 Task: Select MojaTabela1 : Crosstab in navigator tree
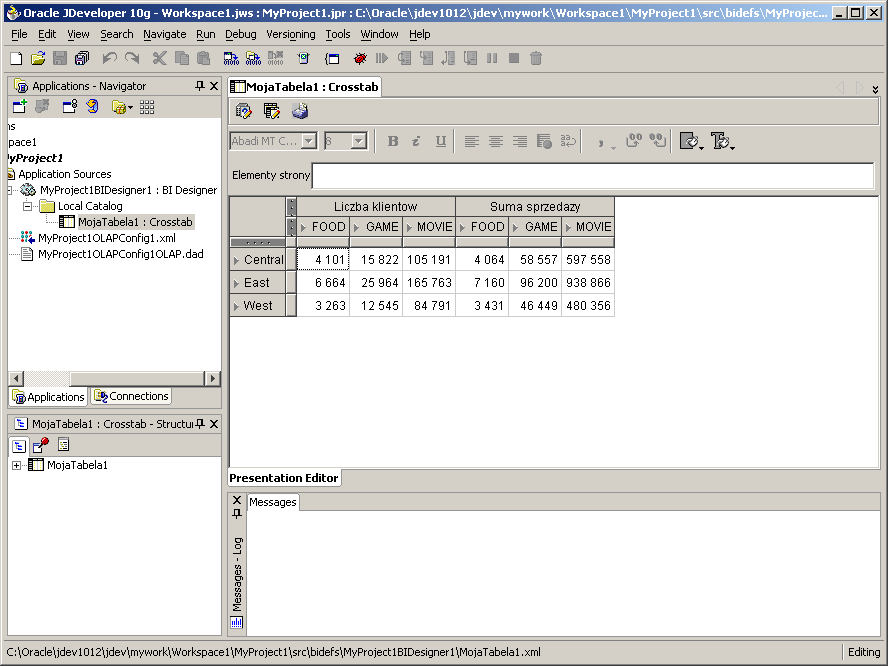coord(135,222)
